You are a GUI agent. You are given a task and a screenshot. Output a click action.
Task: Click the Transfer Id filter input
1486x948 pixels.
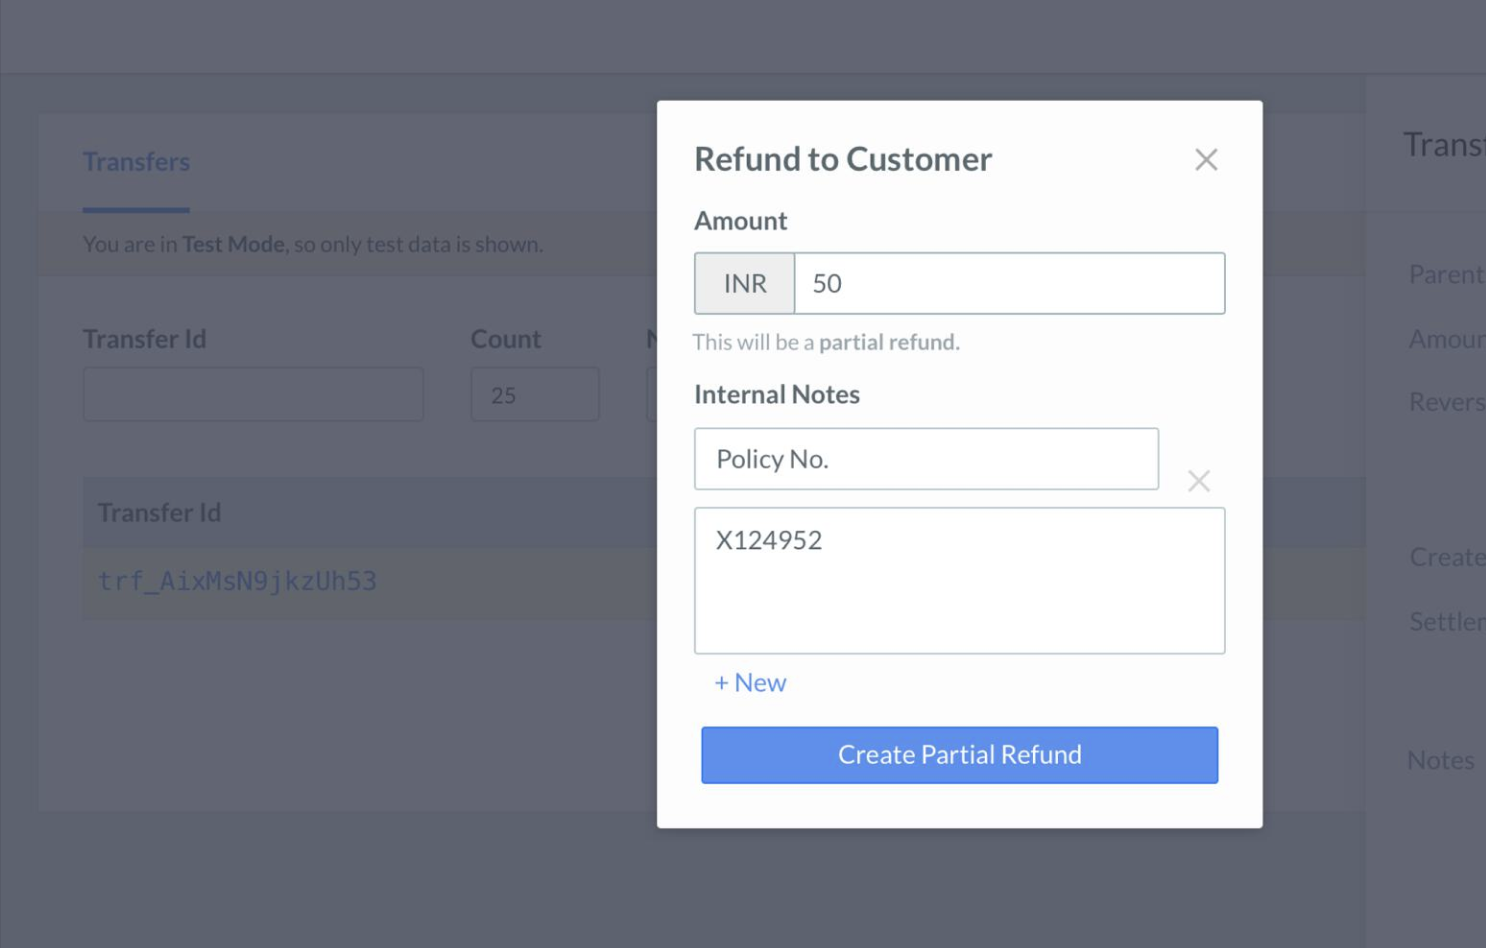click(x=253, y=394)
